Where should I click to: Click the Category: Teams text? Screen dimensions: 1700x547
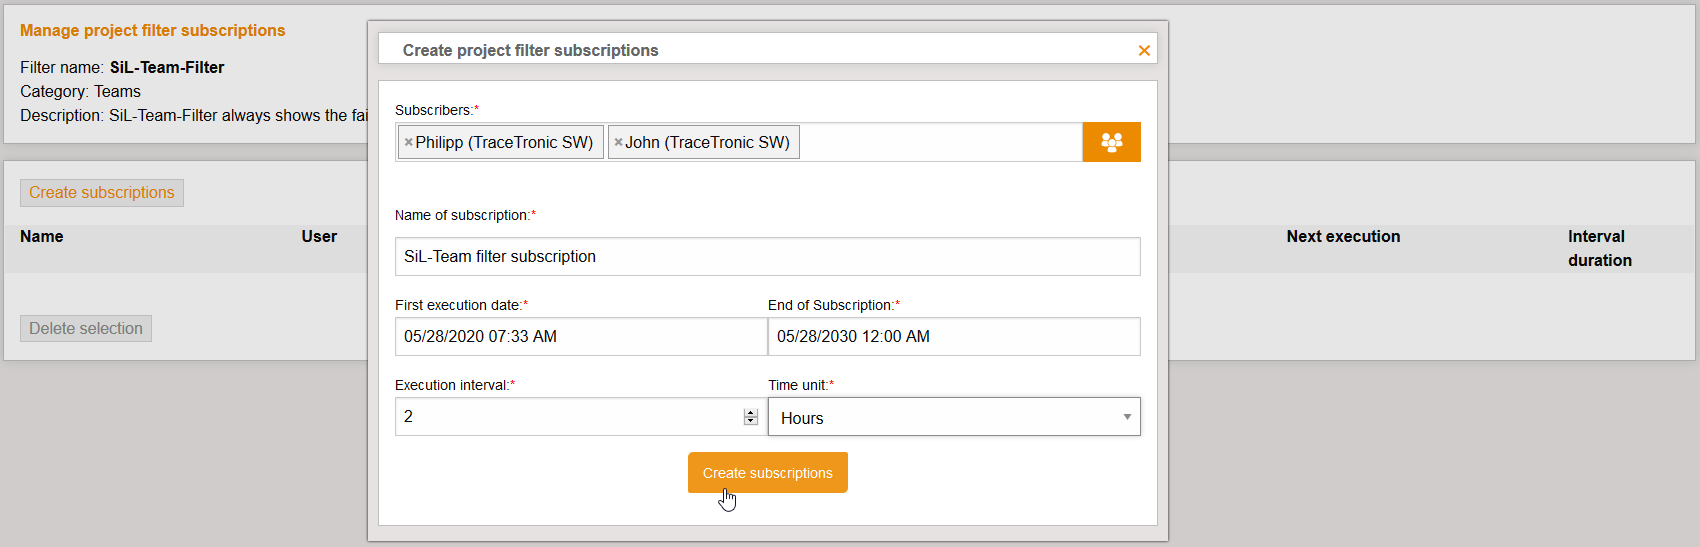point(80,92)
